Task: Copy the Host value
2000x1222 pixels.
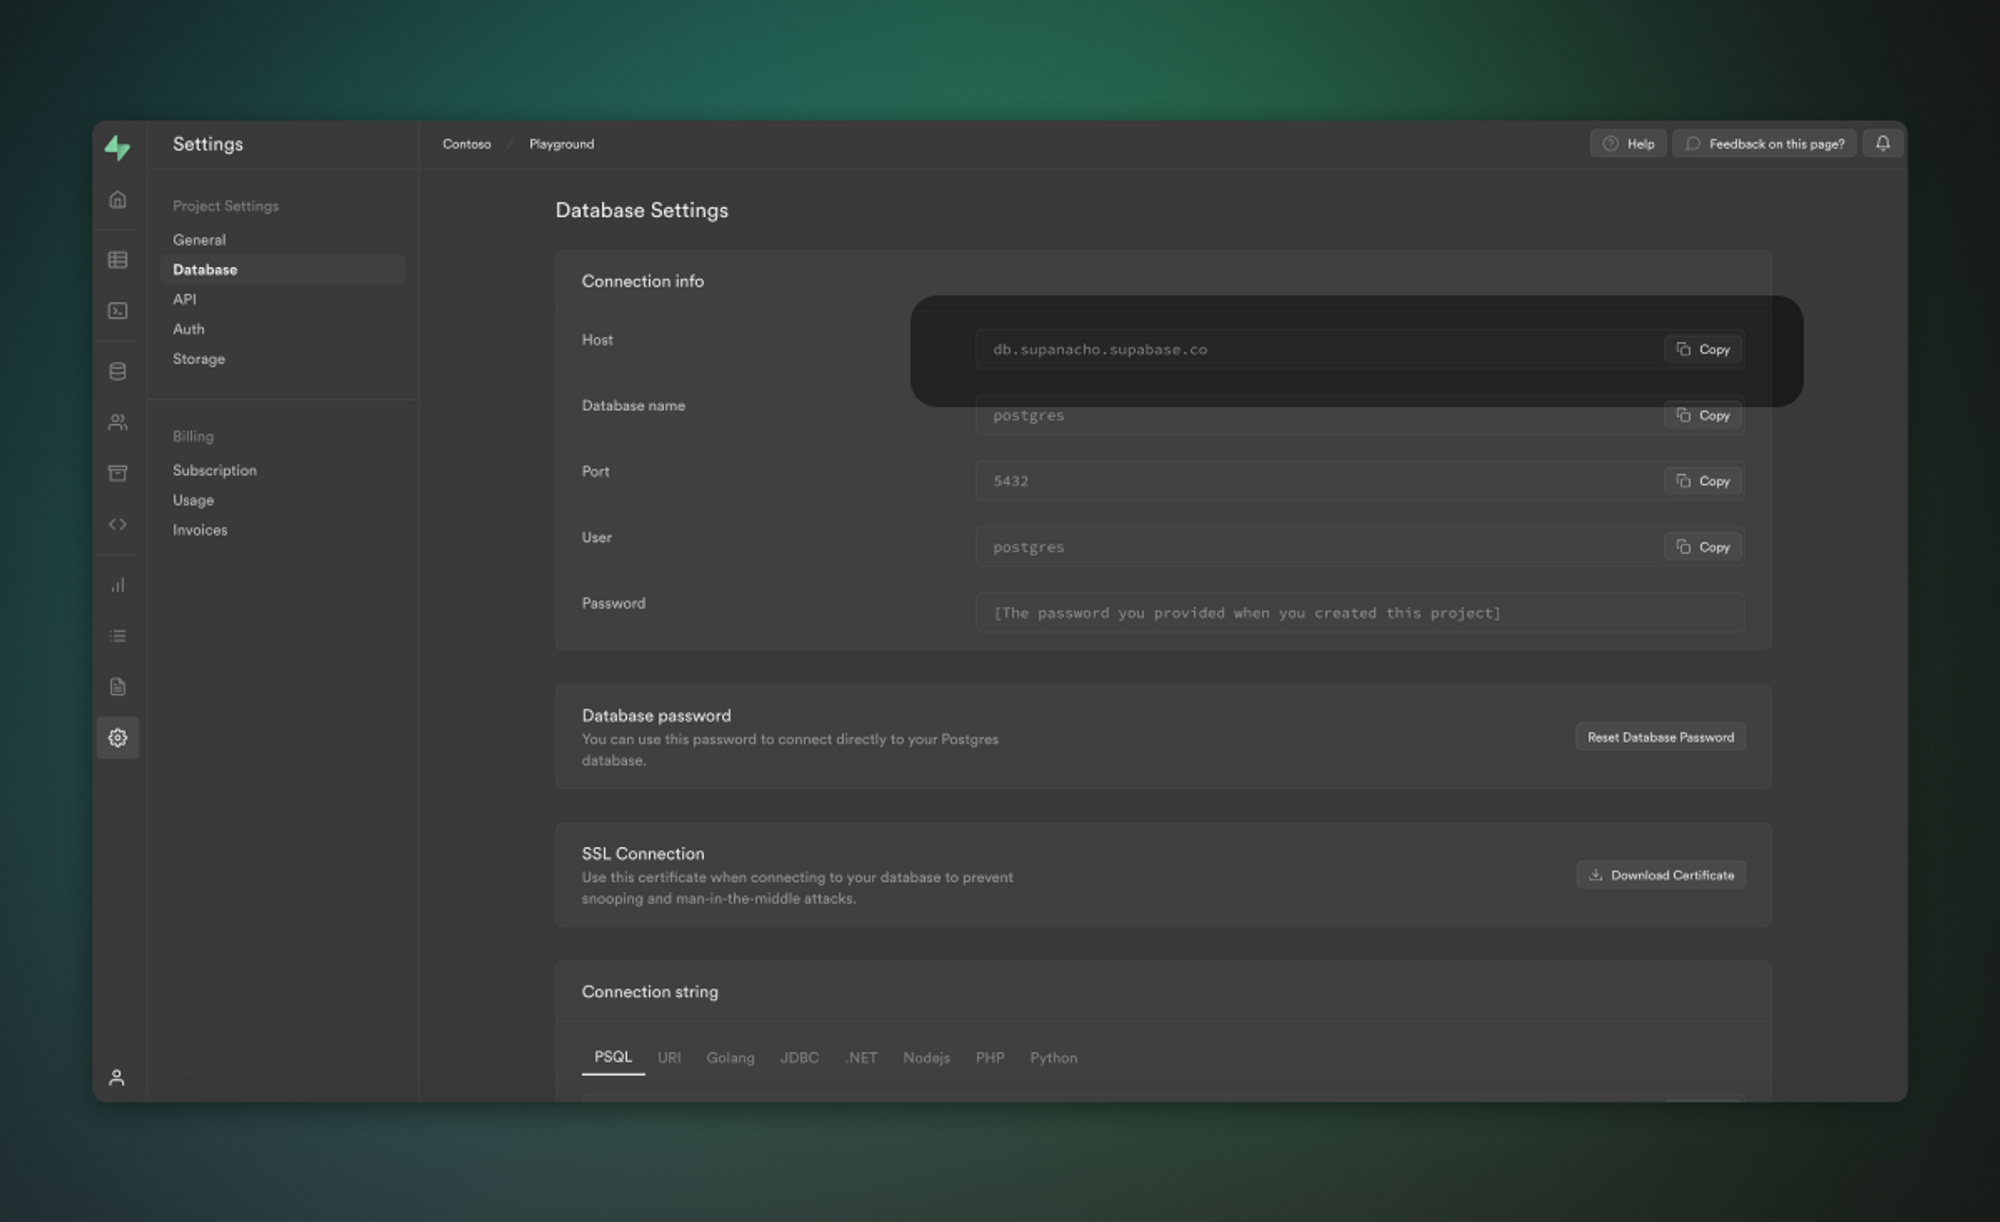Action: pyautogui.click(x=1703, y=349)
